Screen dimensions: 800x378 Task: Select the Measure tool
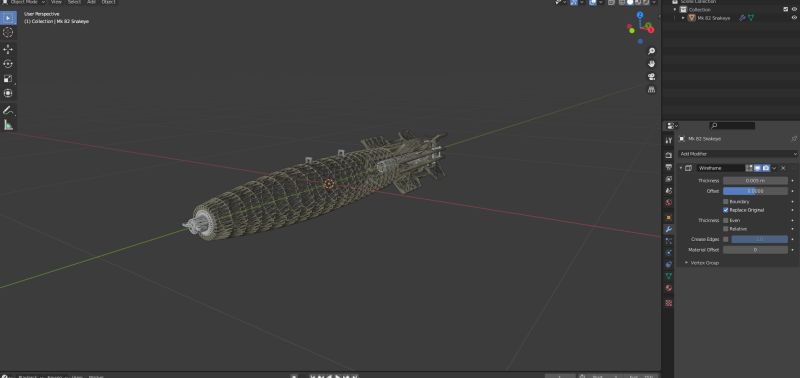tap(8, 125)
